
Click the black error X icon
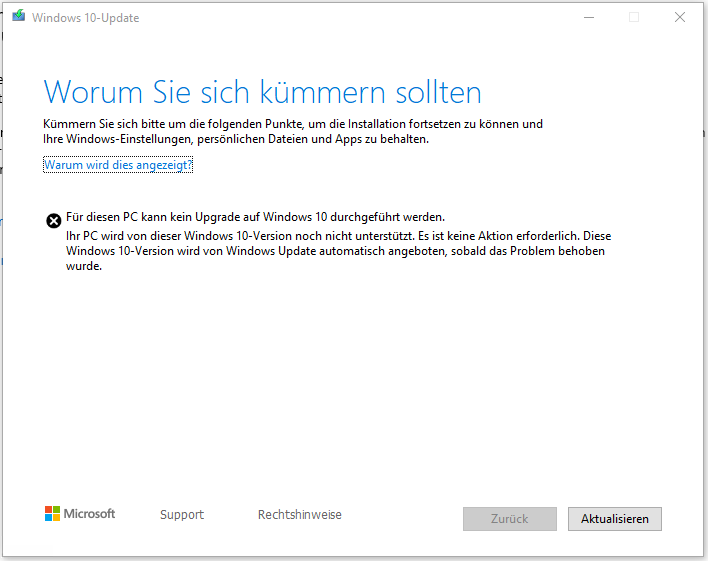[x=53, y=221]
